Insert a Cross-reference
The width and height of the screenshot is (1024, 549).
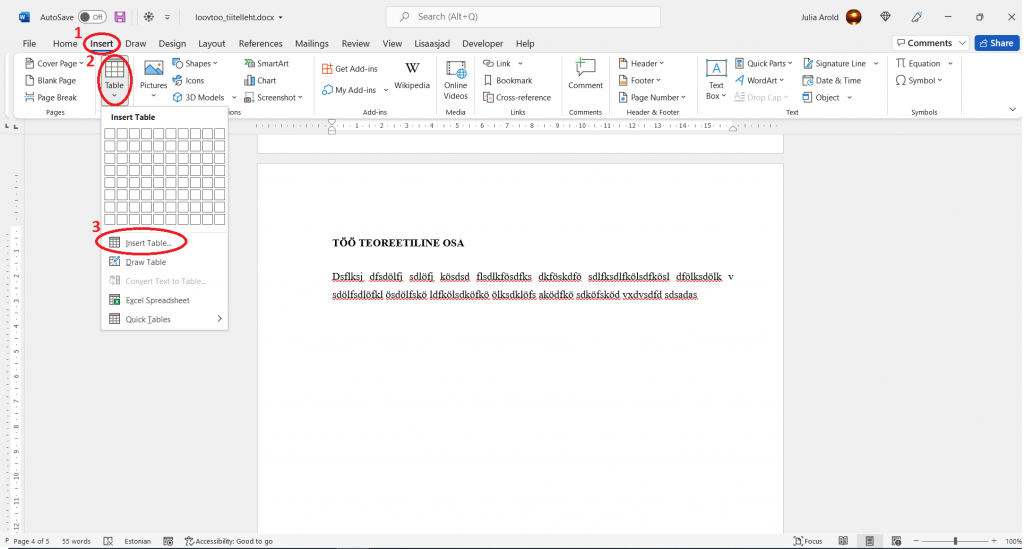[x=517, y=97]
